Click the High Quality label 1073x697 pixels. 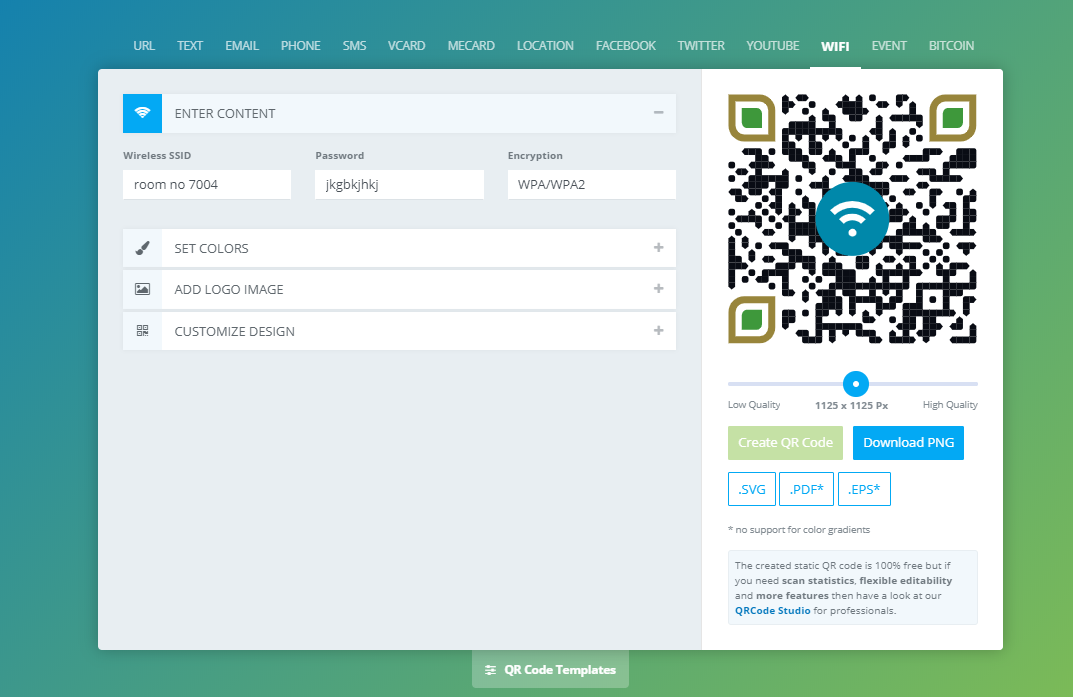[950, 404]
